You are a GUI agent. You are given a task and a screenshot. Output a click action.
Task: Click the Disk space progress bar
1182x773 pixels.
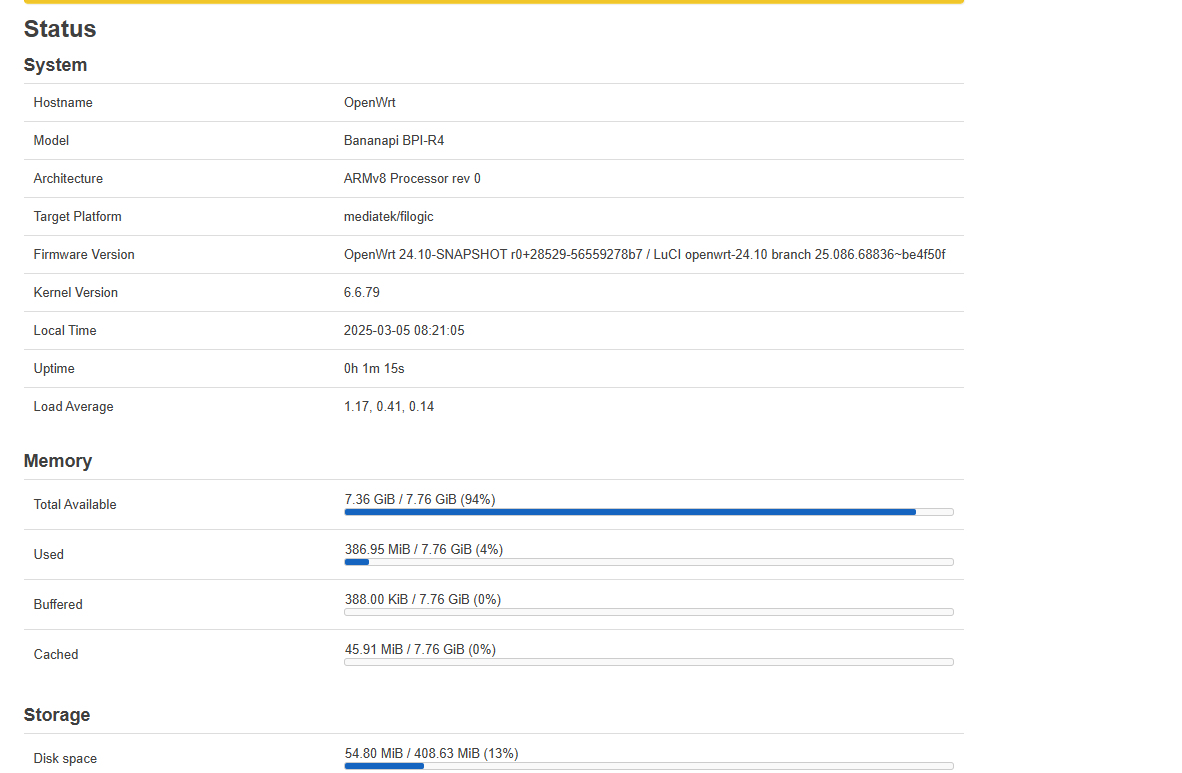[x=649, y=766]
